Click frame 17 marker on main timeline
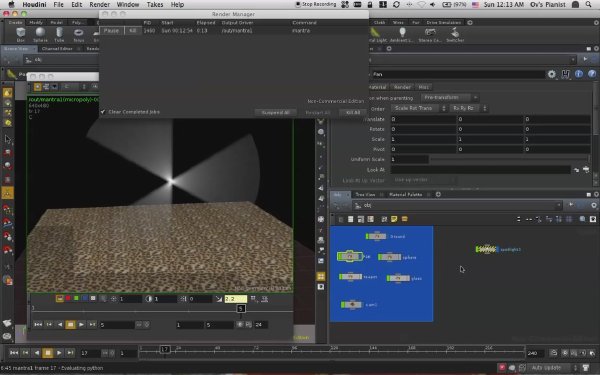This screenshot has width=600, height=375. pyautogui.click(x=165, y=349)
